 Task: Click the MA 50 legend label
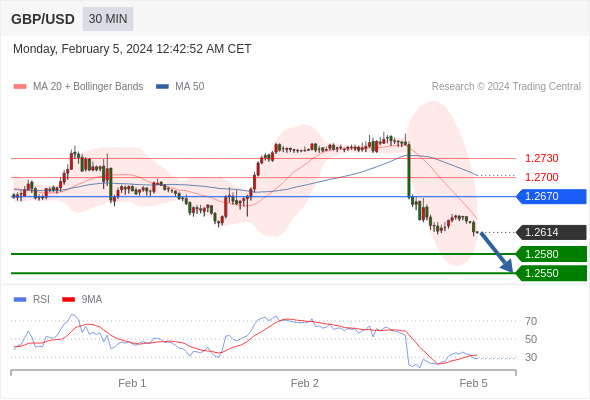coord(190,87)
